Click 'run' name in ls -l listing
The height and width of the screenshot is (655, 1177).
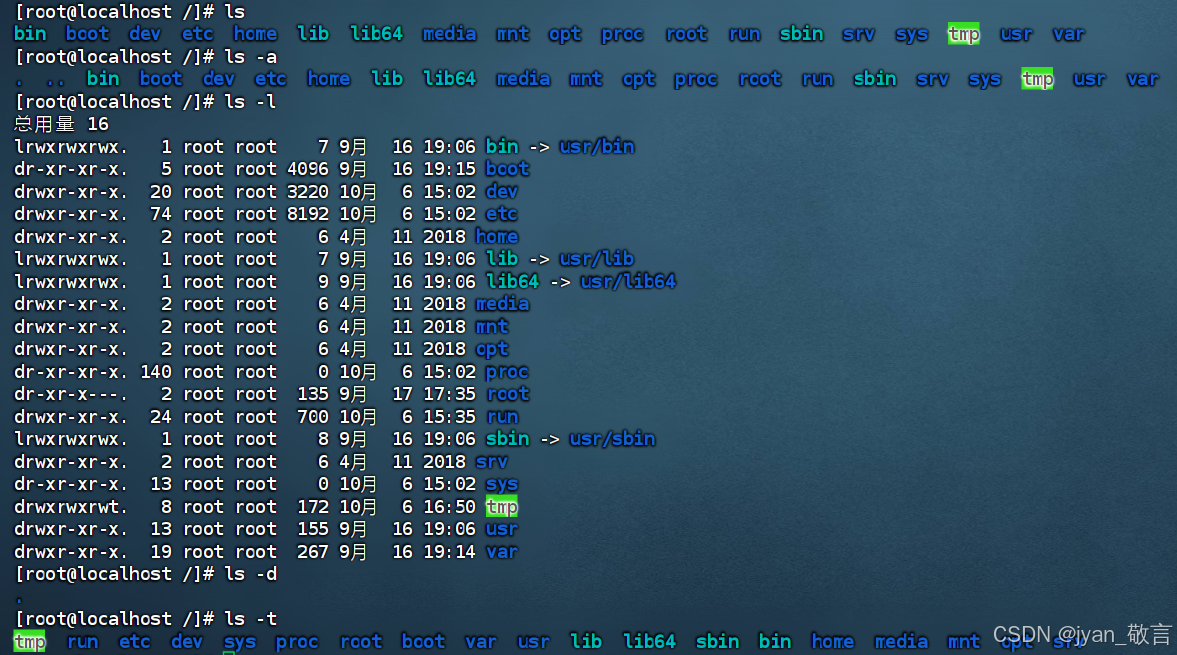pos(502,417)
